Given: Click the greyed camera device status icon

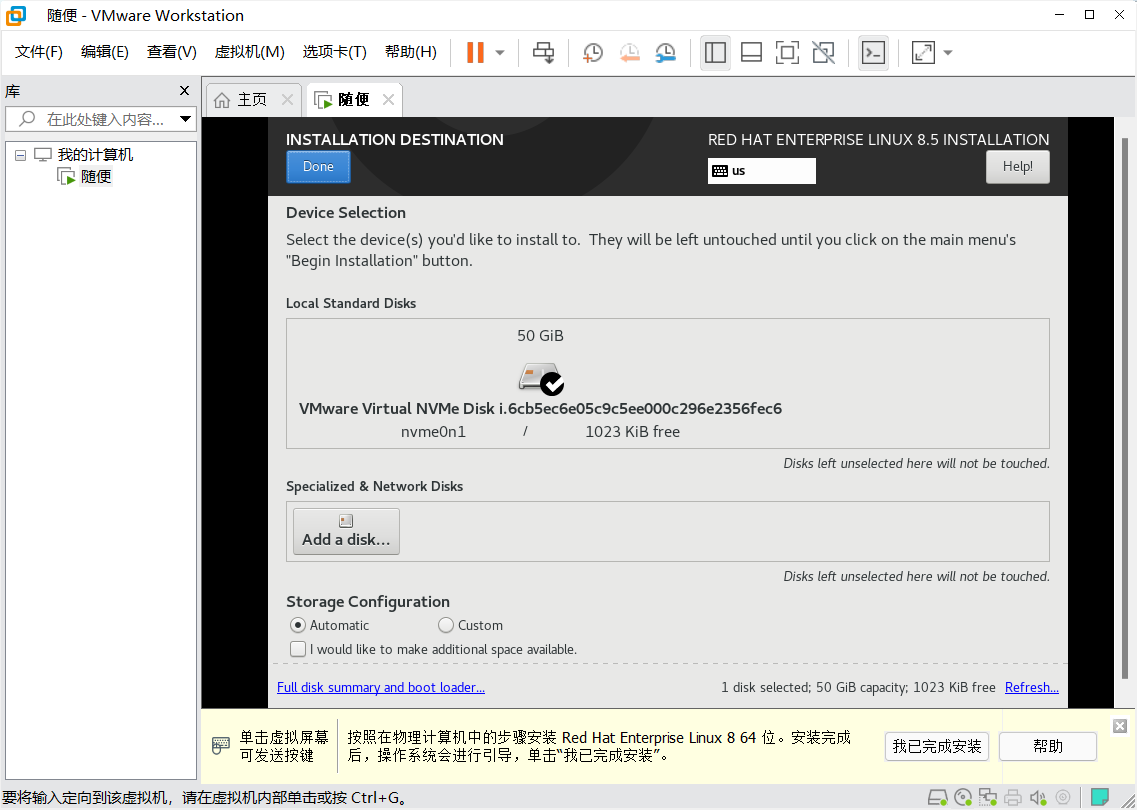Looking at the screenshot, I should (1062, 798).
